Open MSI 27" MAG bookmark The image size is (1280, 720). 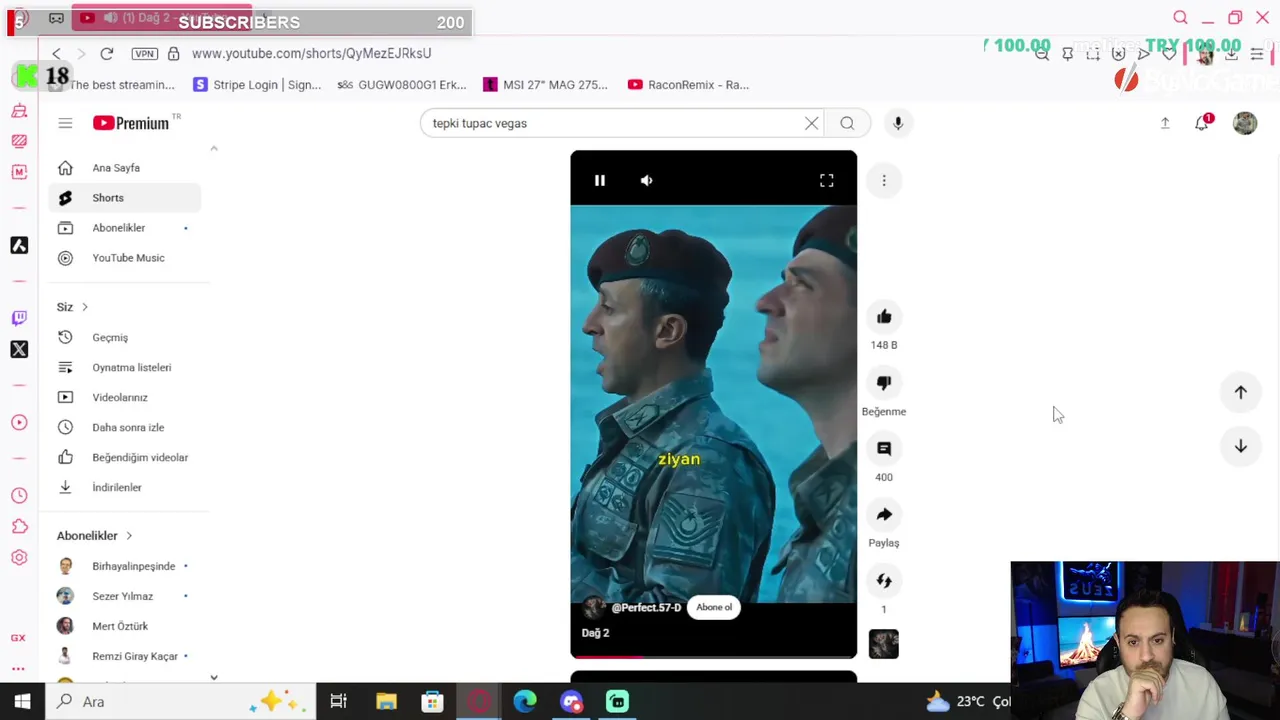click(546, 85)
